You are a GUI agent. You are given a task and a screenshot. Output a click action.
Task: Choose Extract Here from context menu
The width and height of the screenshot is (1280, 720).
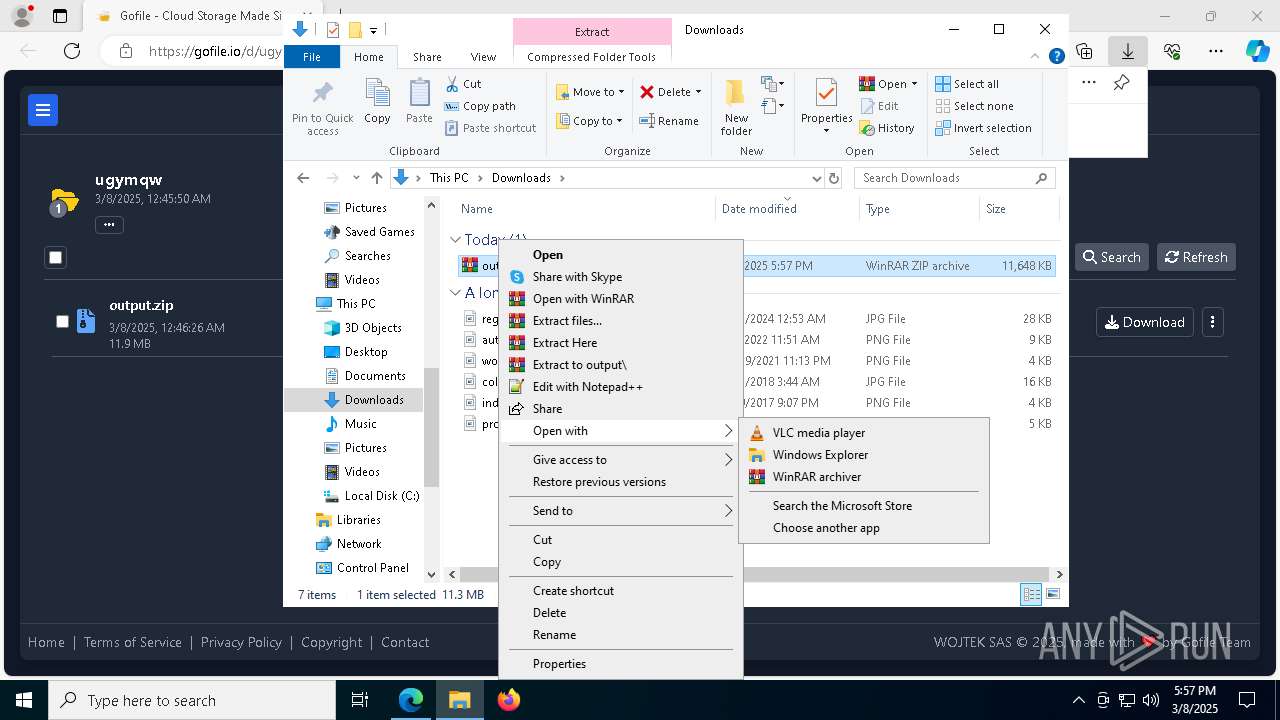[565, 343]
